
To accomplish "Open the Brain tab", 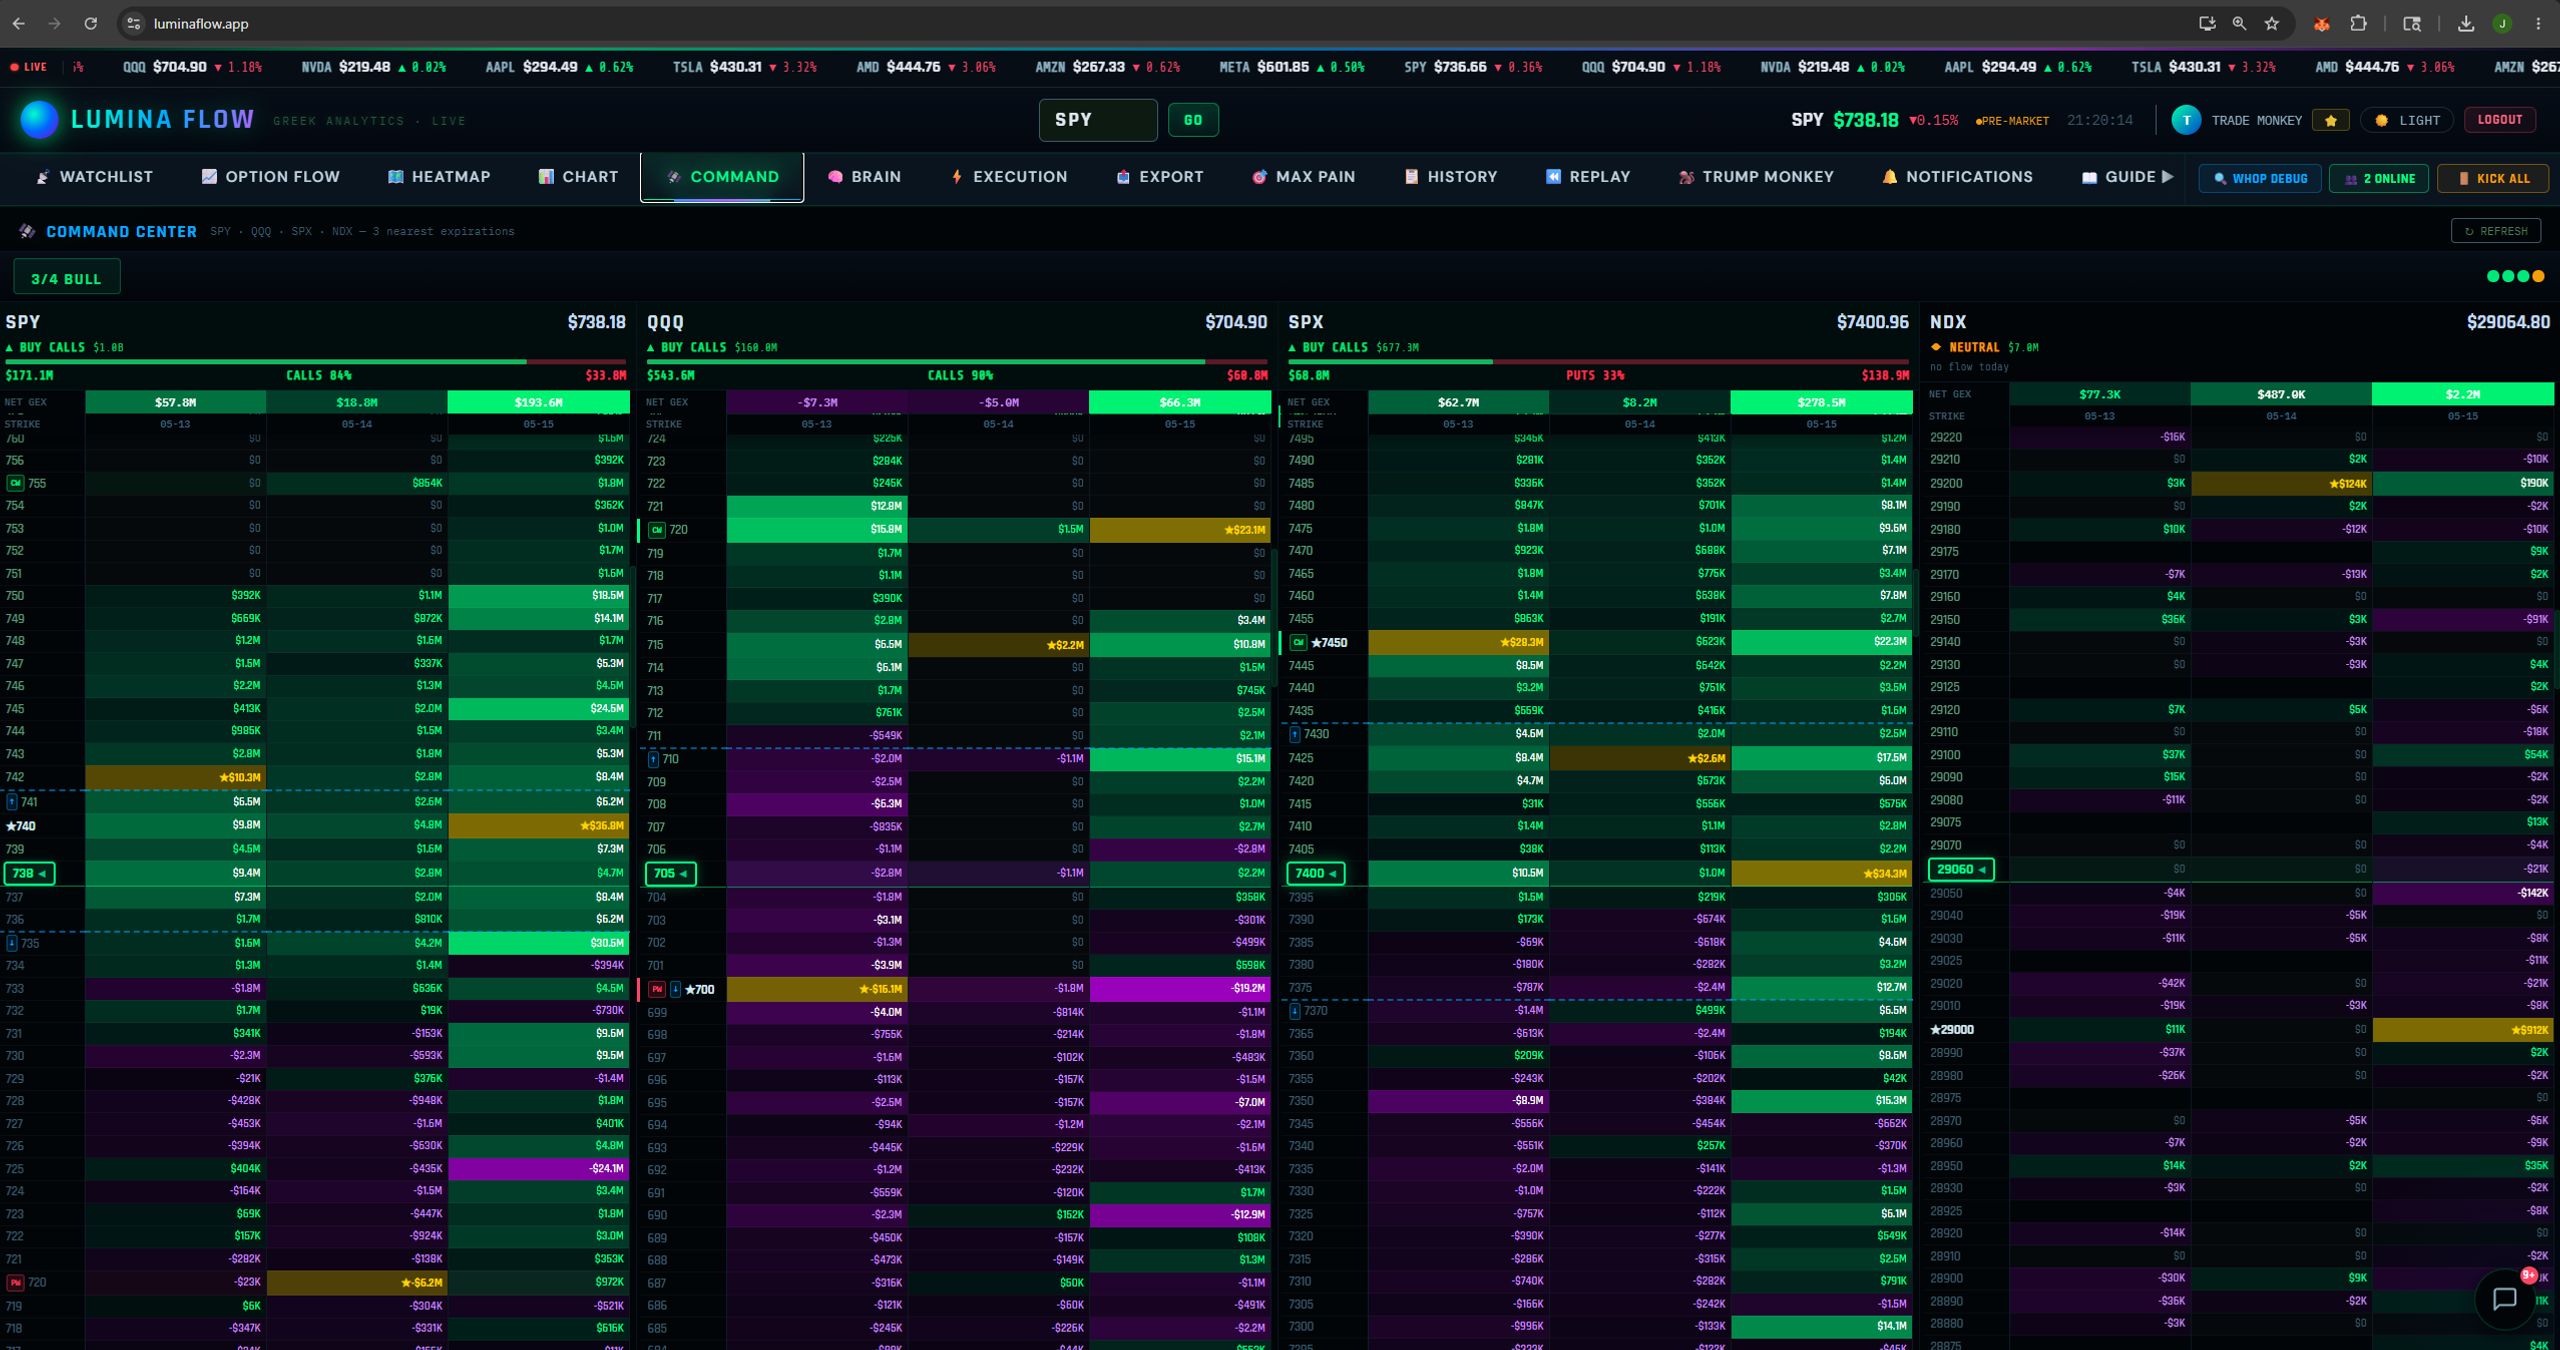I will coord(865,176).
